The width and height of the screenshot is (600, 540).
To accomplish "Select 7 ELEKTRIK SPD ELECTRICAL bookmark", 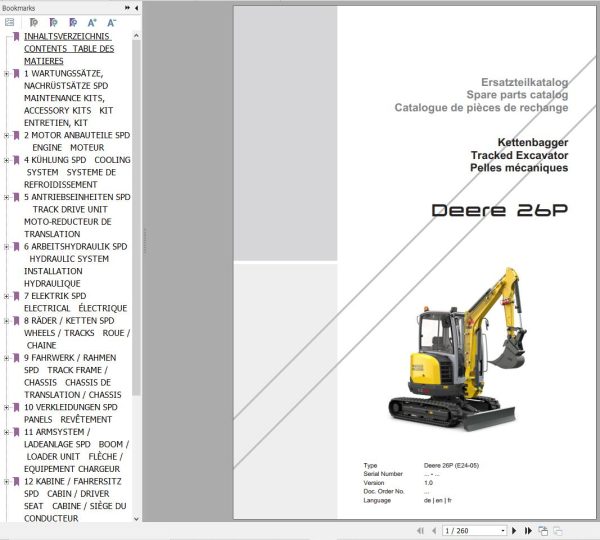I will click(x=75, y=302).
